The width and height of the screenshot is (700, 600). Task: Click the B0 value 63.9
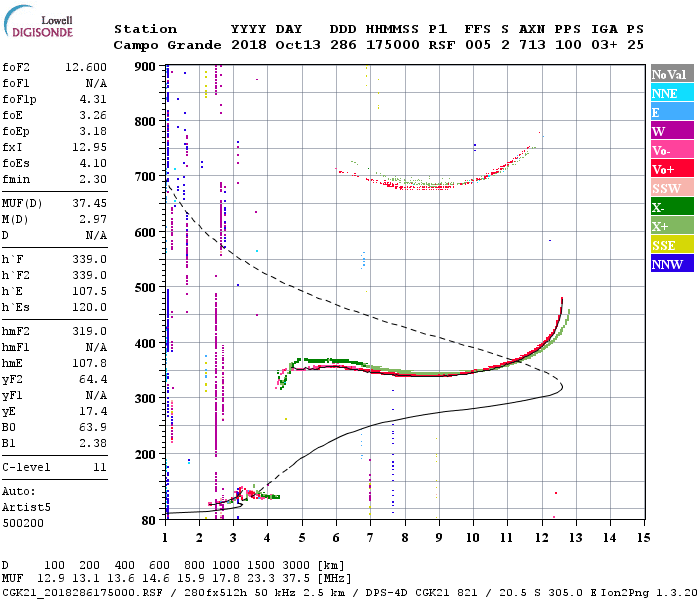pos(93,427)
